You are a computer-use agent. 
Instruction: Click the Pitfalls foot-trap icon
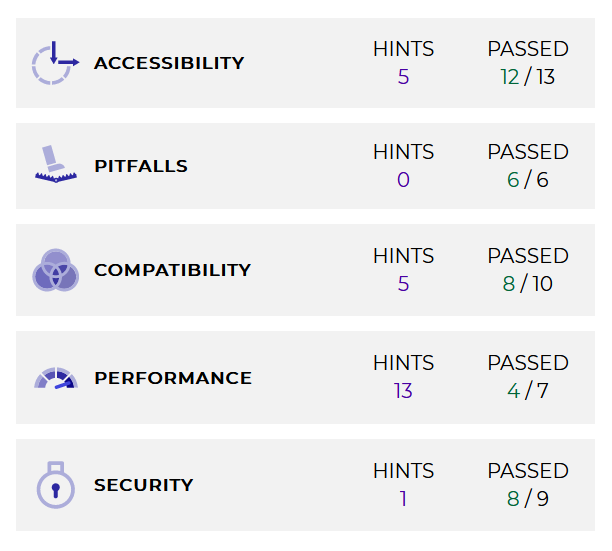tap(55, 166)
